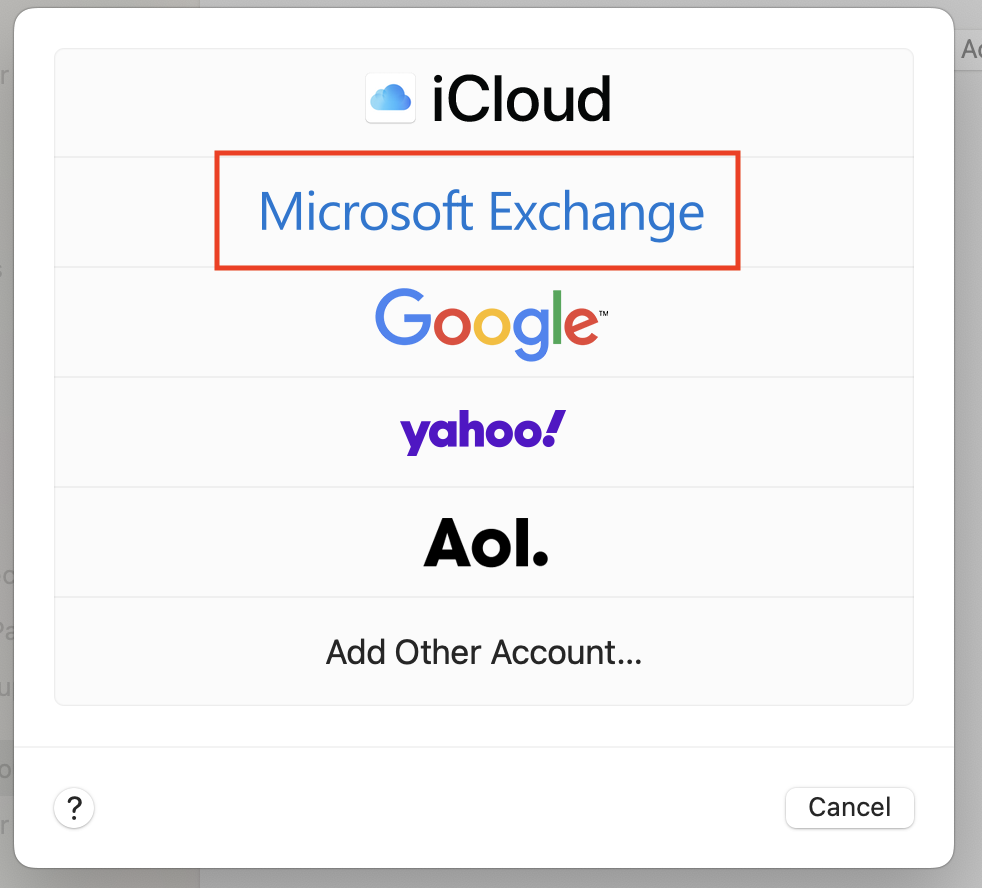
Task: Select the Google logo account option
Action: (x=491, y=324)
